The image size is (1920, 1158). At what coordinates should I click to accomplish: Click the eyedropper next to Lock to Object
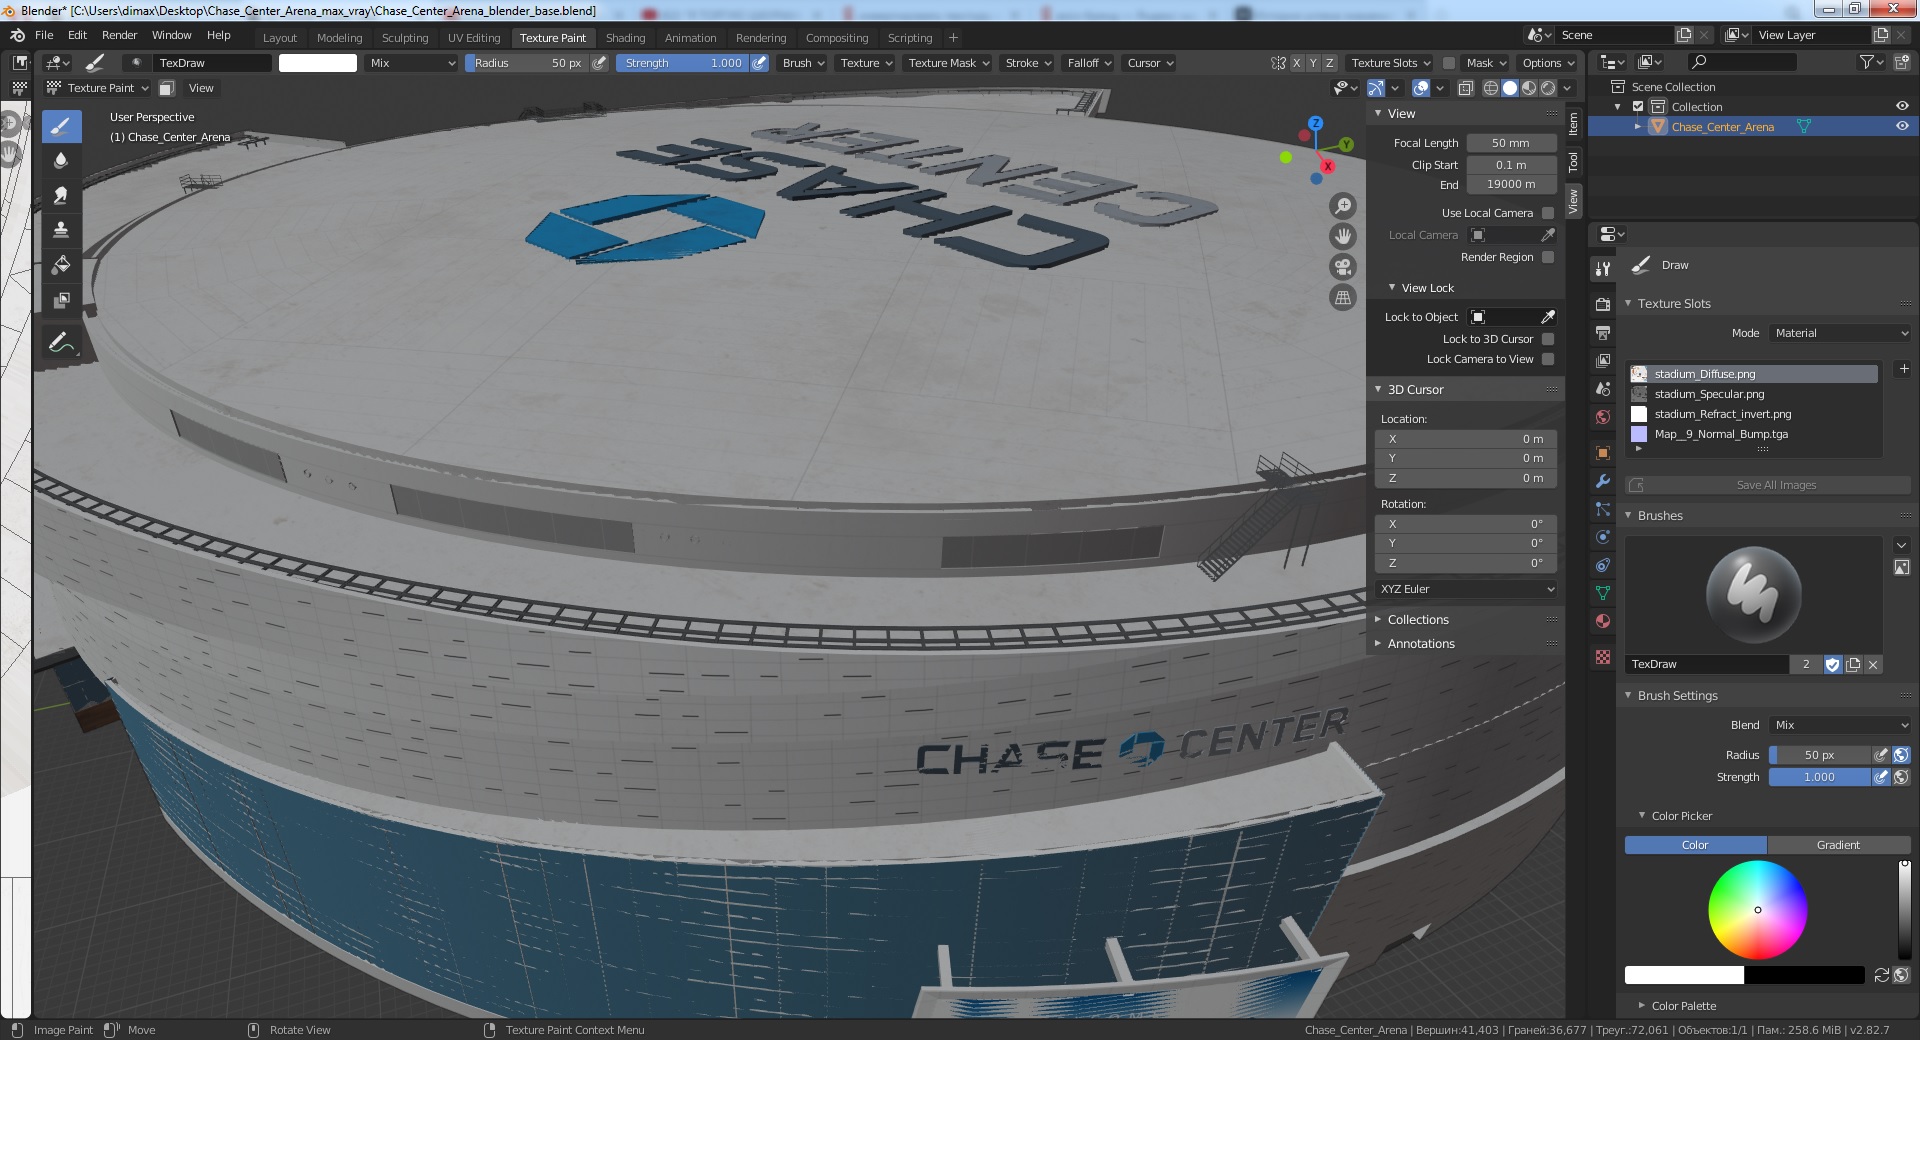coord(1548,317)
